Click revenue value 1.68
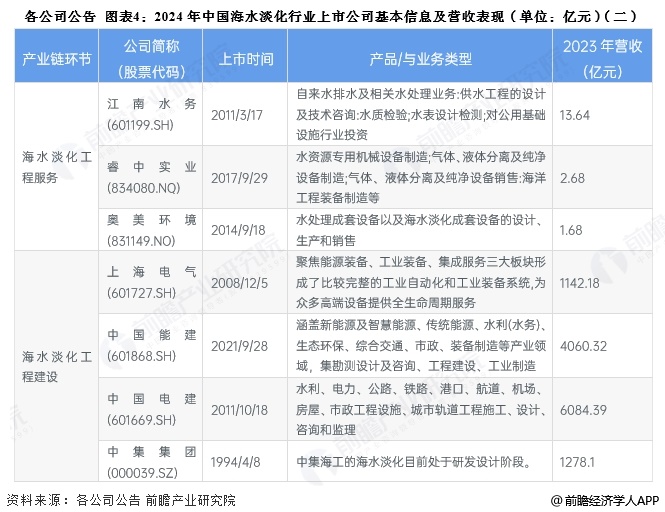Image resolution: width=665 pixels, height=512 pixels. tap(571, 230)
